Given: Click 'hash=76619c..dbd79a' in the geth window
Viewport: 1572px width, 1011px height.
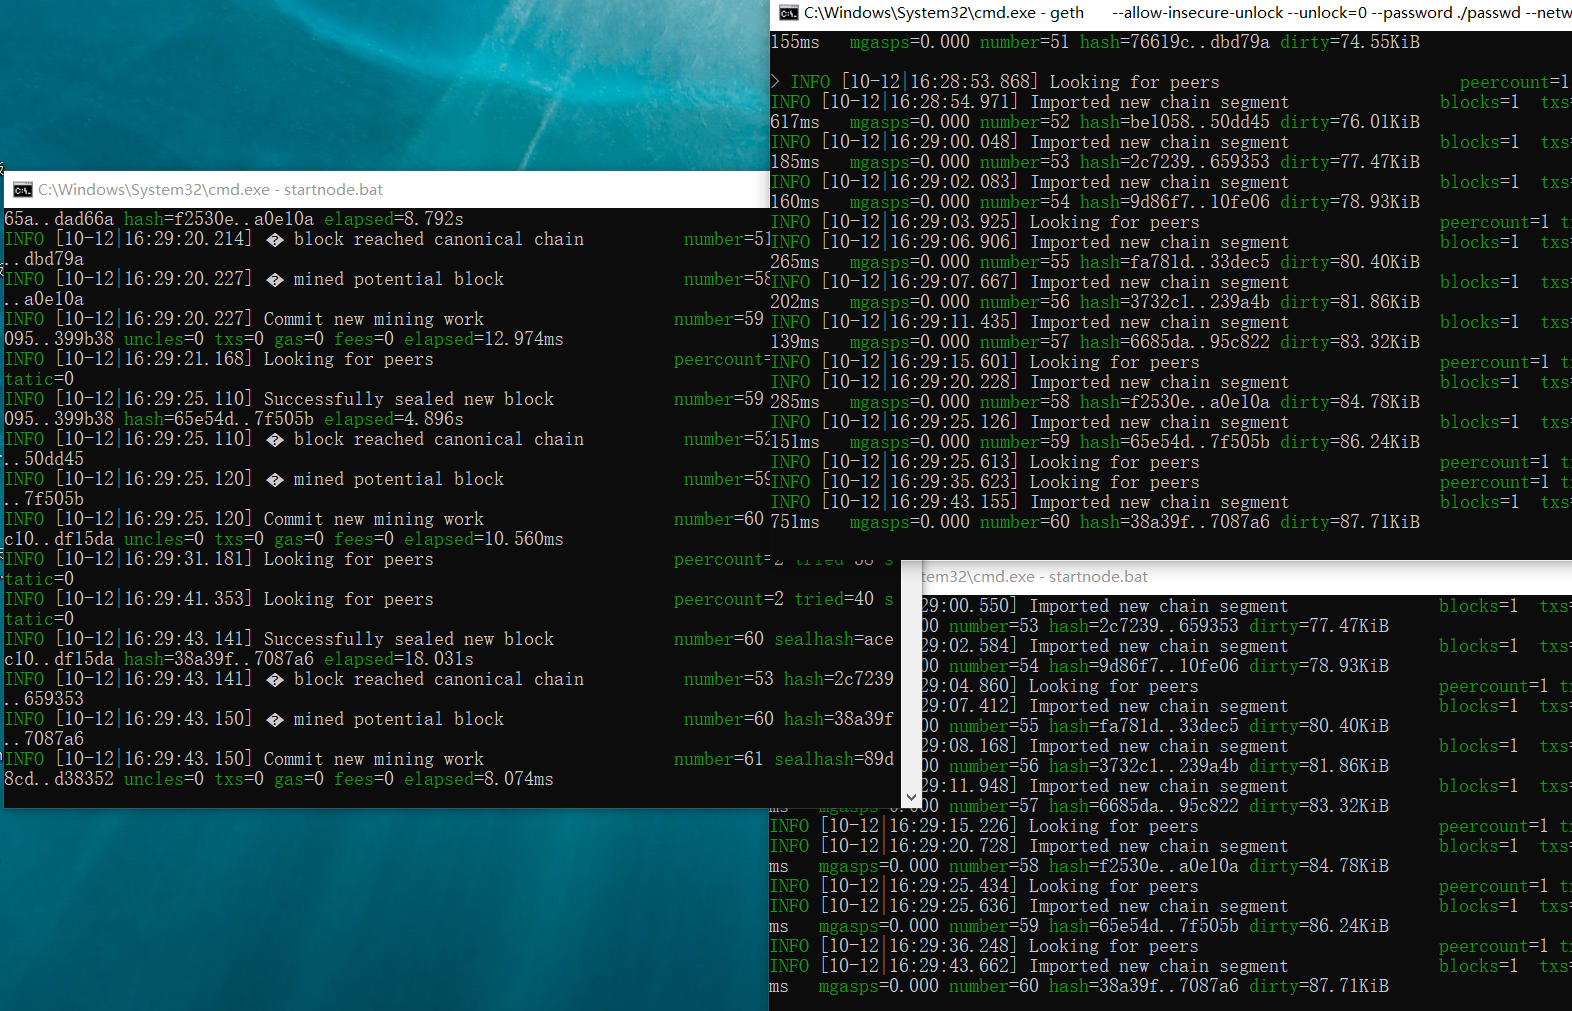Looking at the screenshot, I should [1175, 42].
